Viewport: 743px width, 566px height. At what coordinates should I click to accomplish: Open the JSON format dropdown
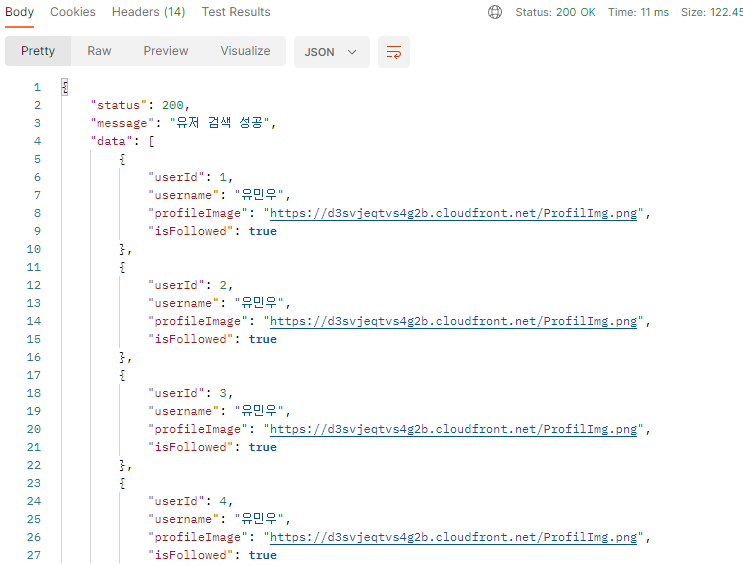coord(331,52)
